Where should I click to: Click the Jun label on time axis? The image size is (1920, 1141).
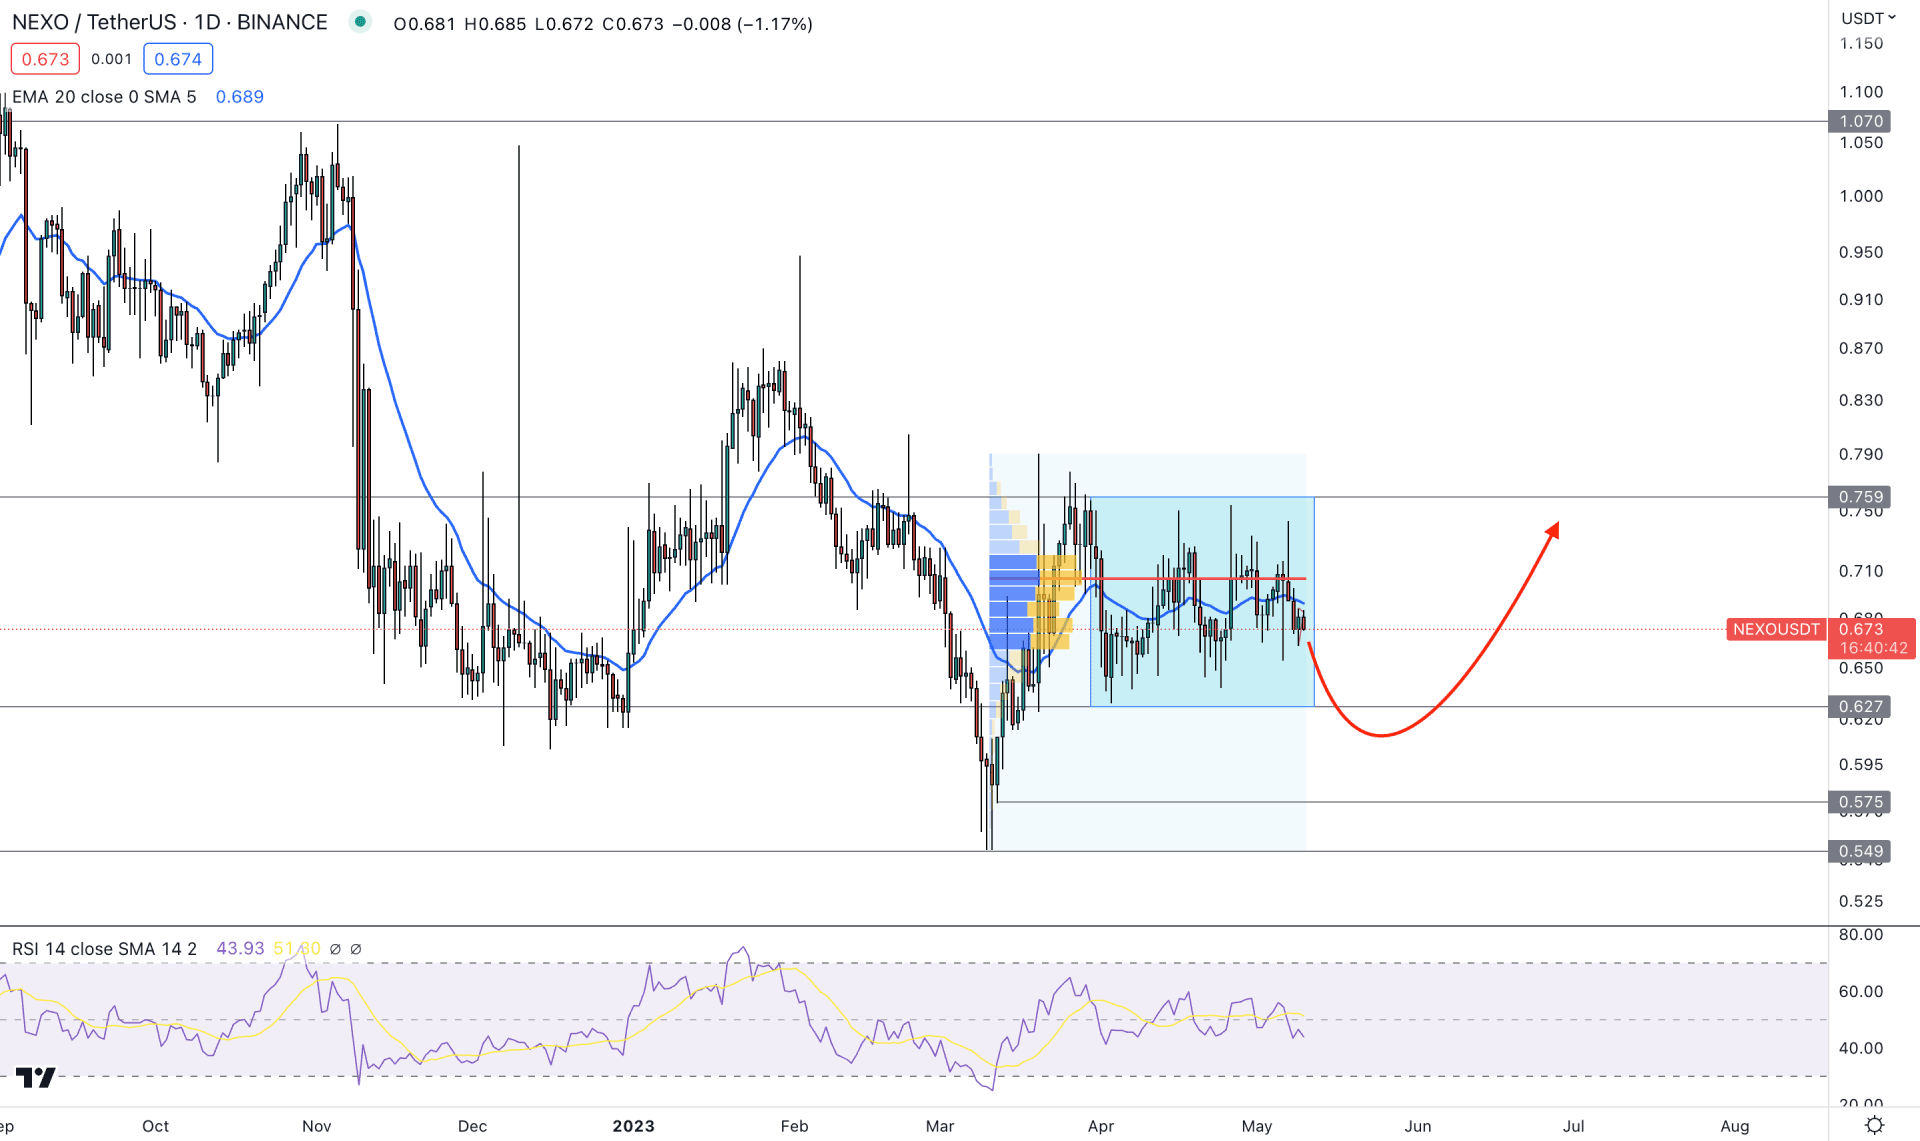pos(1417,1126)
